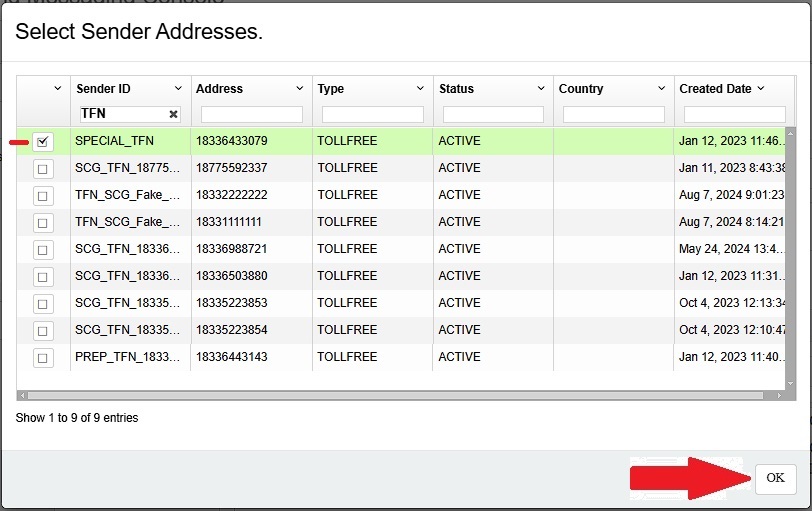Check the box for PREP_TFN address 18336443143
This screenshot has width=812, height=511.
click(x=43, y=358)
